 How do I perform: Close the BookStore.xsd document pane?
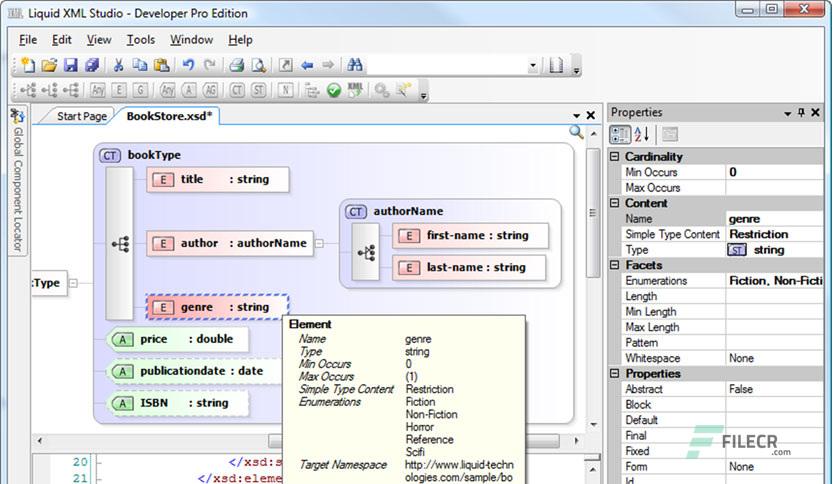click(591, 115)
